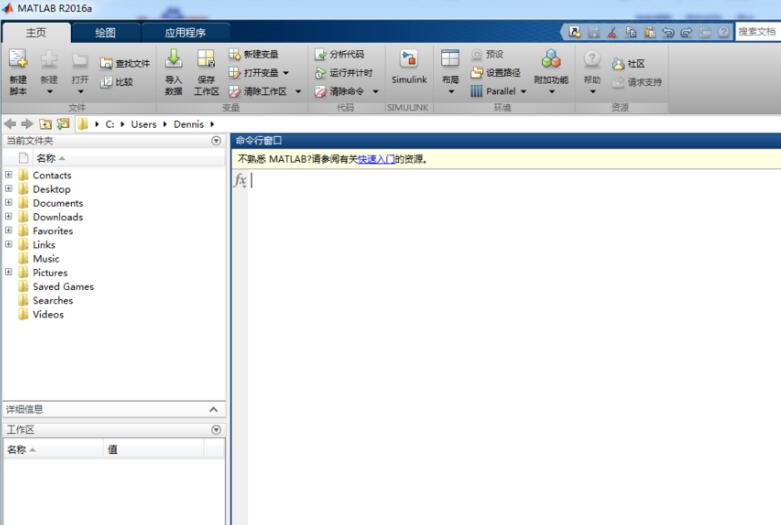Click the paste icon in quick access toolbar
The image size is (781, 525).
pyautogui.click(x=650, y=32)
